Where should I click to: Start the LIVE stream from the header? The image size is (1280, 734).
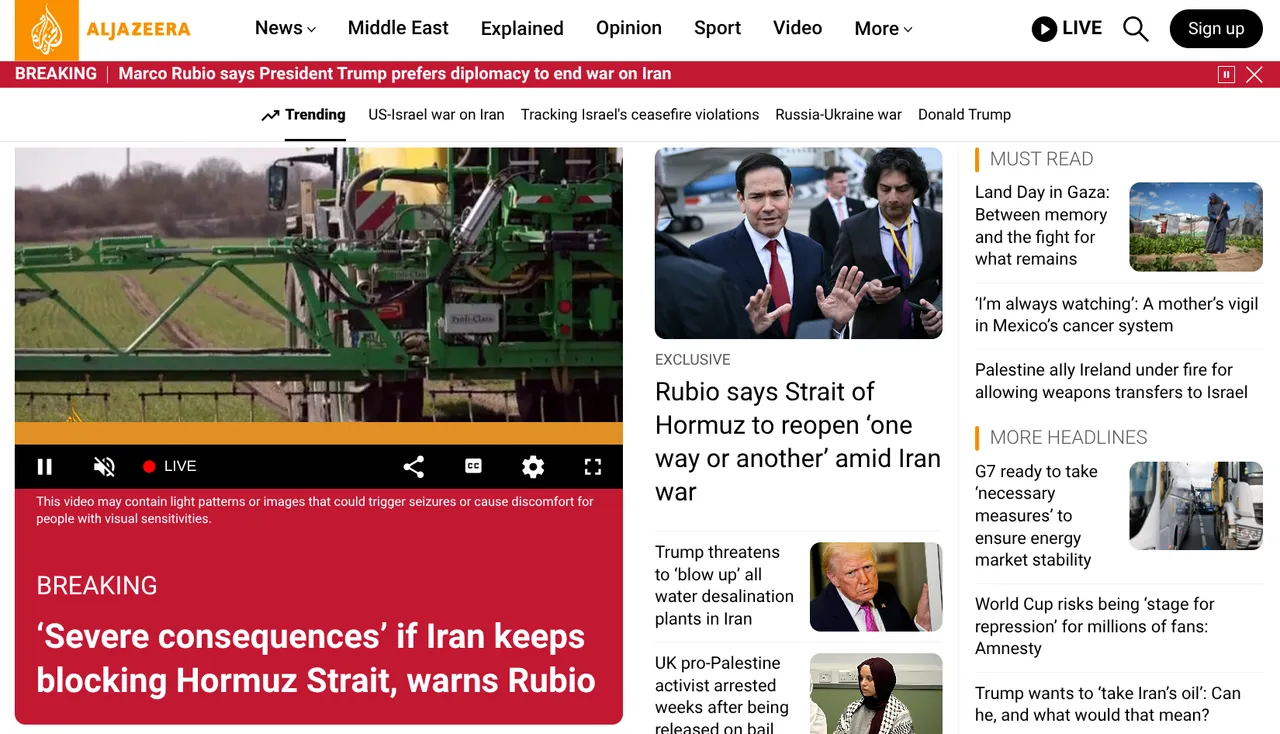coord(1067,29)
